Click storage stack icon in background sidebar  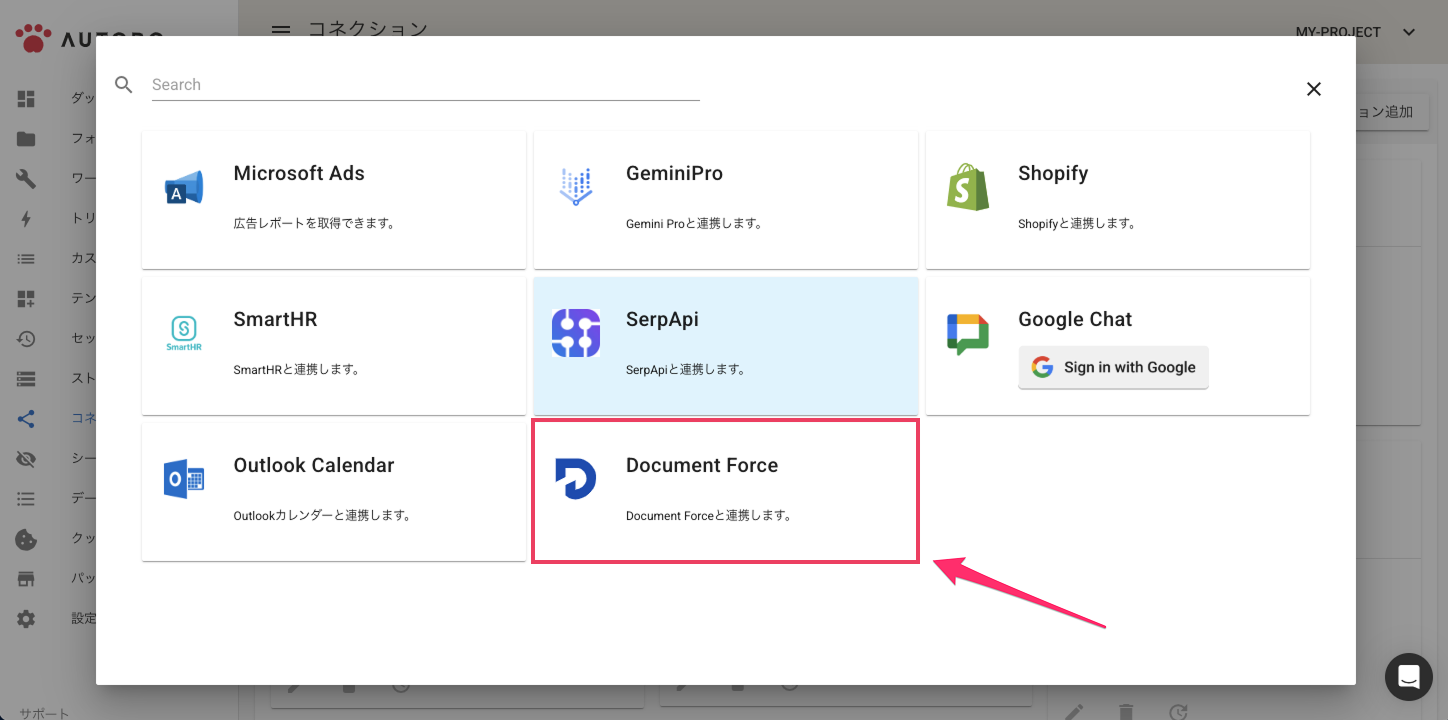coord(26,379)
